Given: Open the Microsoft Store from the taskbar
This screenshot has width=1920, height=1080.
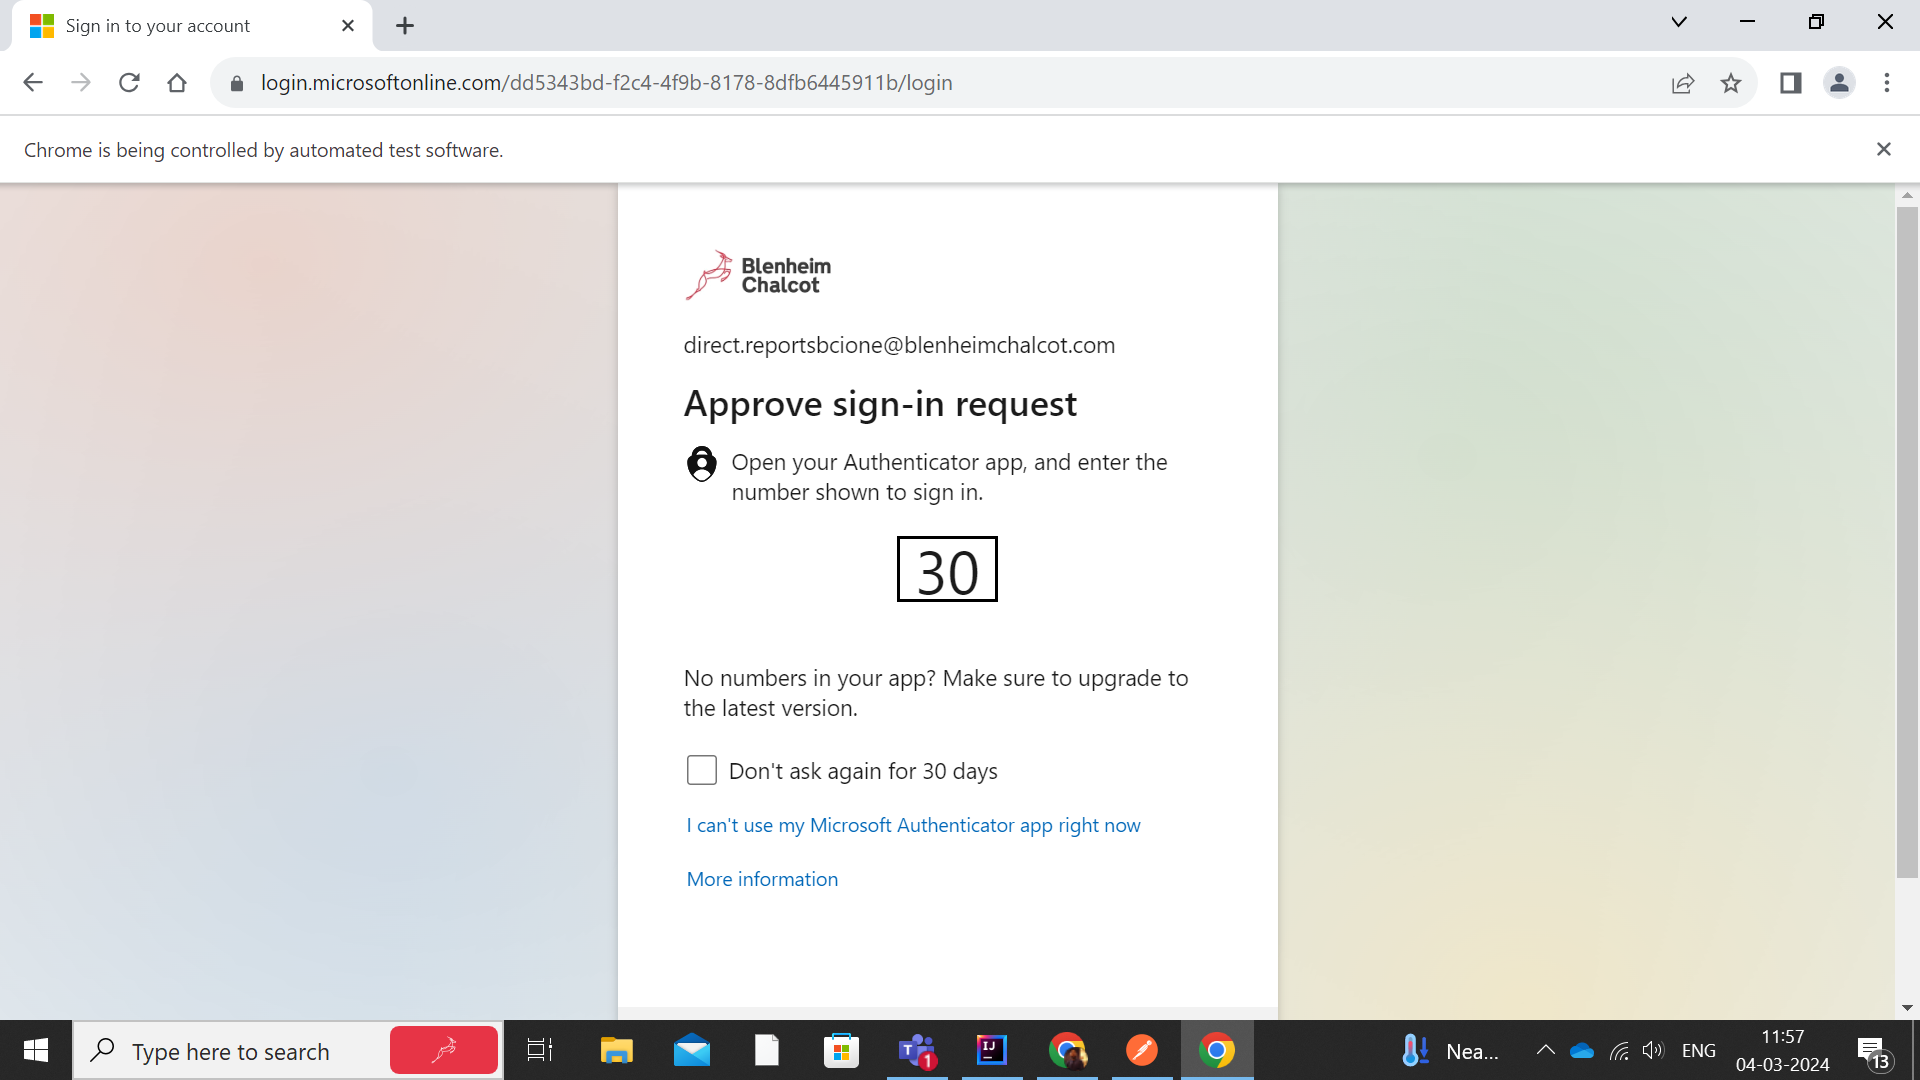Looking at the screenshot, I should coord(841,1050).
